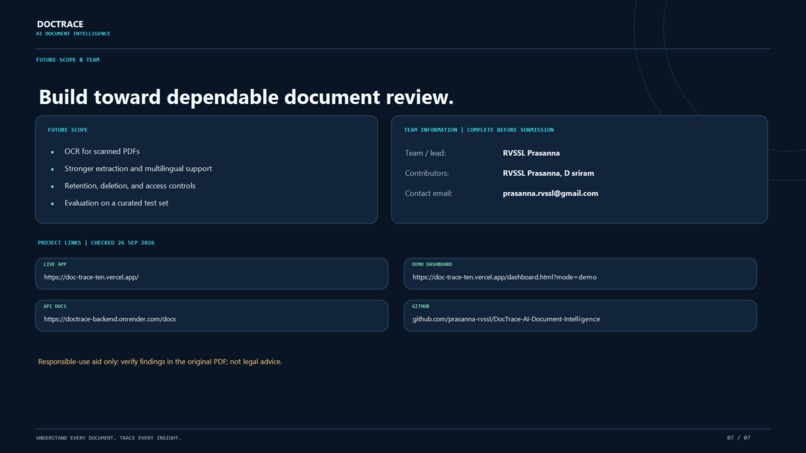Click the DOCTRACE logo title

[60, 24]
